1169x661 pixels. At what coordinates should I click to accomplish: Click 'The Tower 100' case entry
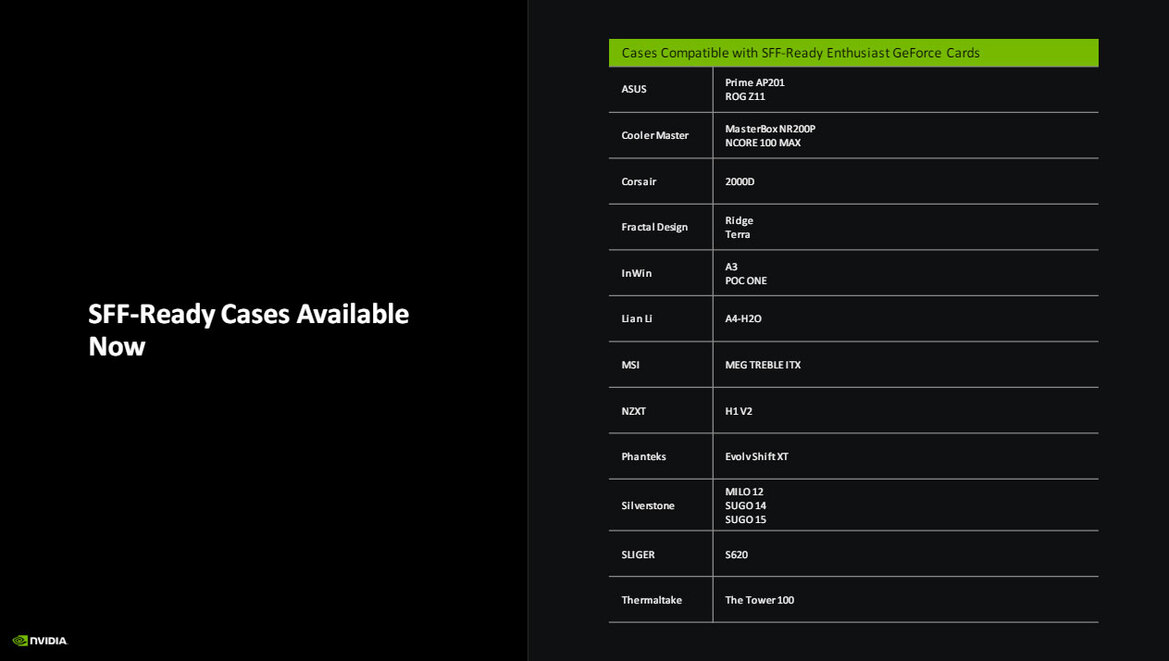760,601
